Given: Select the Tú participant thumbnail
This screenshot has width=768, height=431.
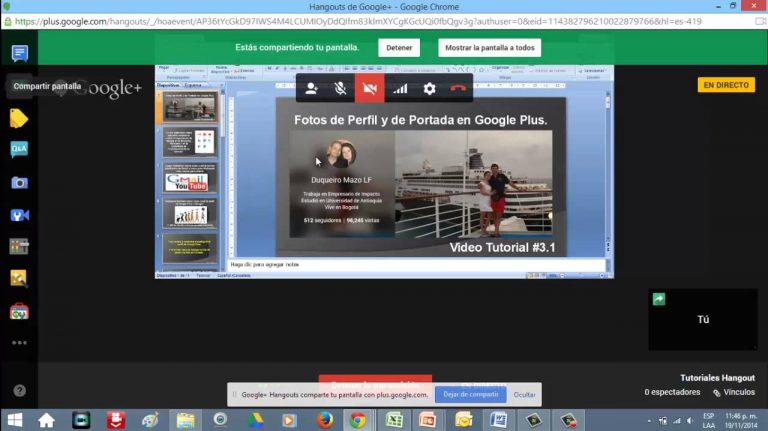Looking at the screenshot, I should coord(703,319).
